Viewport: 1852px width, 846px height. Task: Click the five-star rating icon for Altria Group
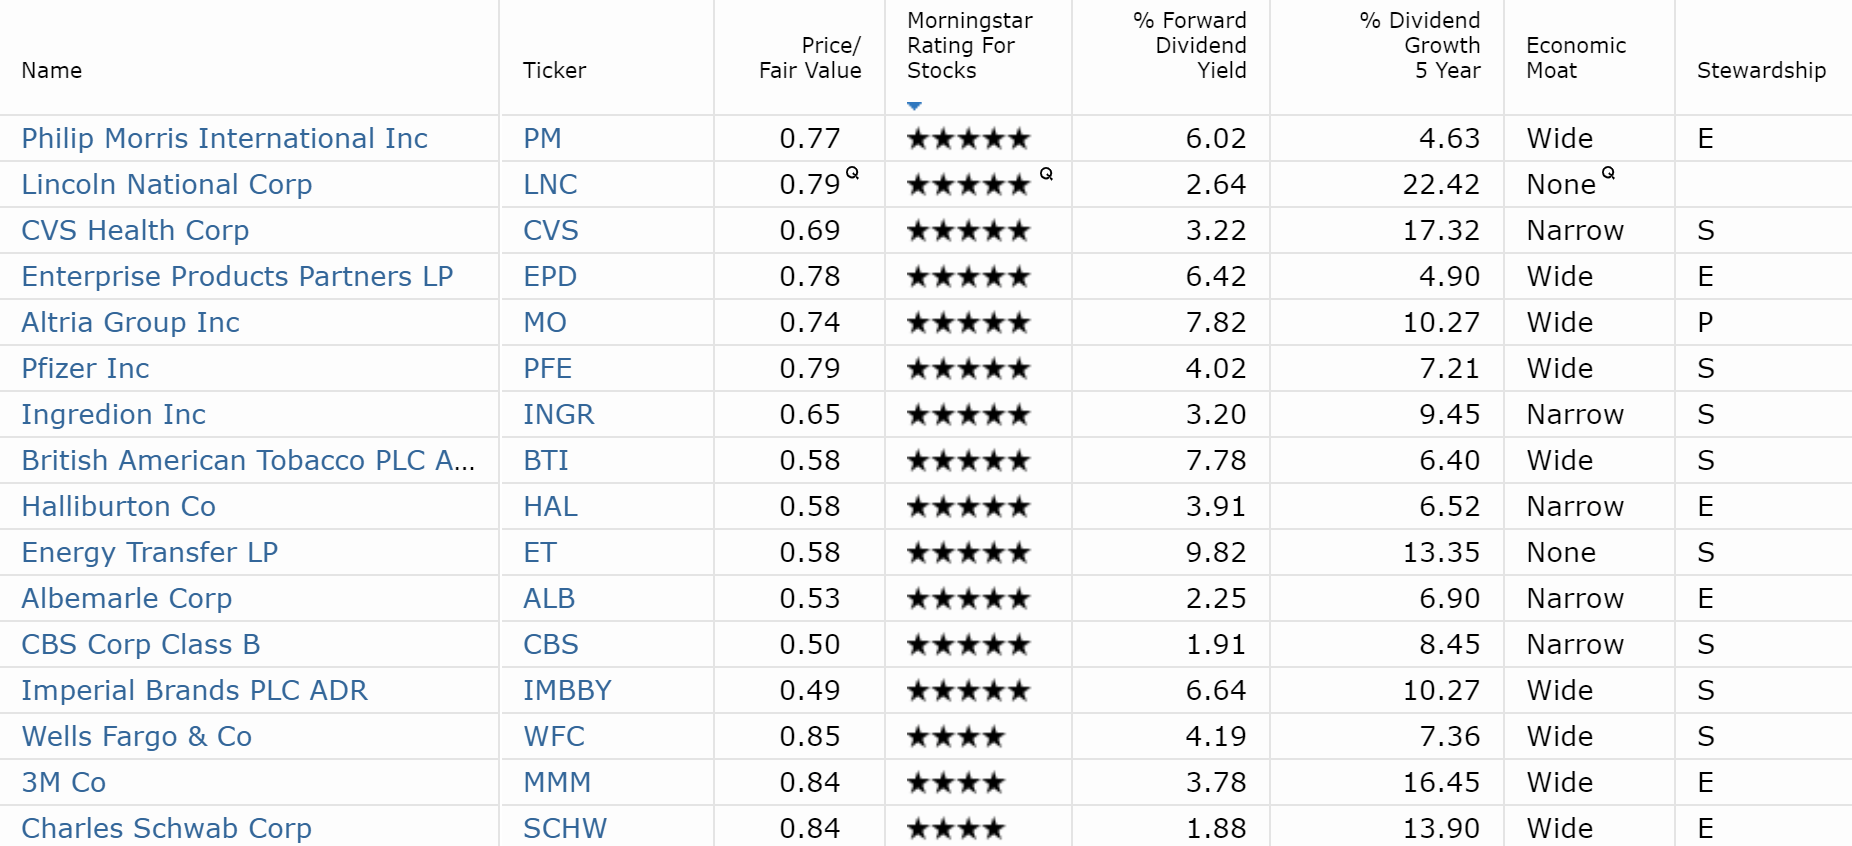coord(966,322)
